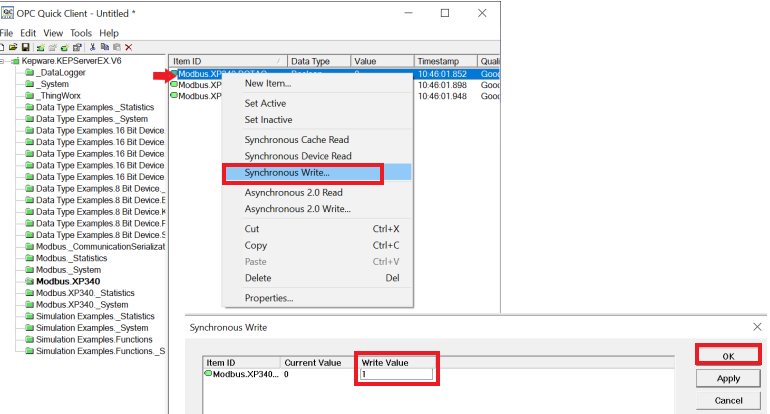Click the Apply button
The image size is (770, 414).
727,379
